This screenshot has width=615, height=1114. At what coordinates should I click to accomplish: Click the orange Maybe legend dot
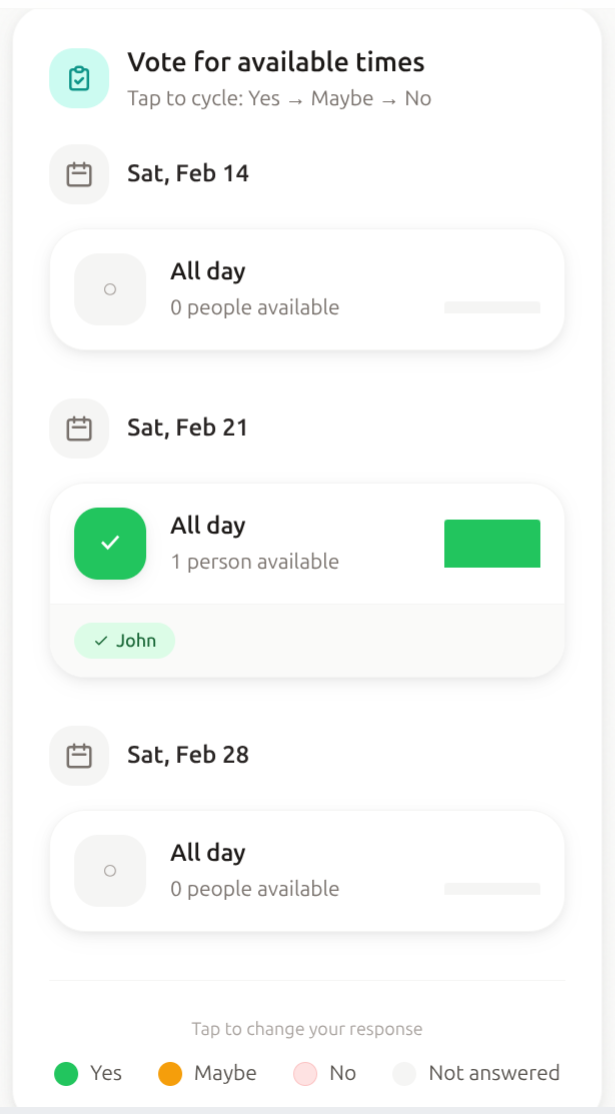point(170,1074)
